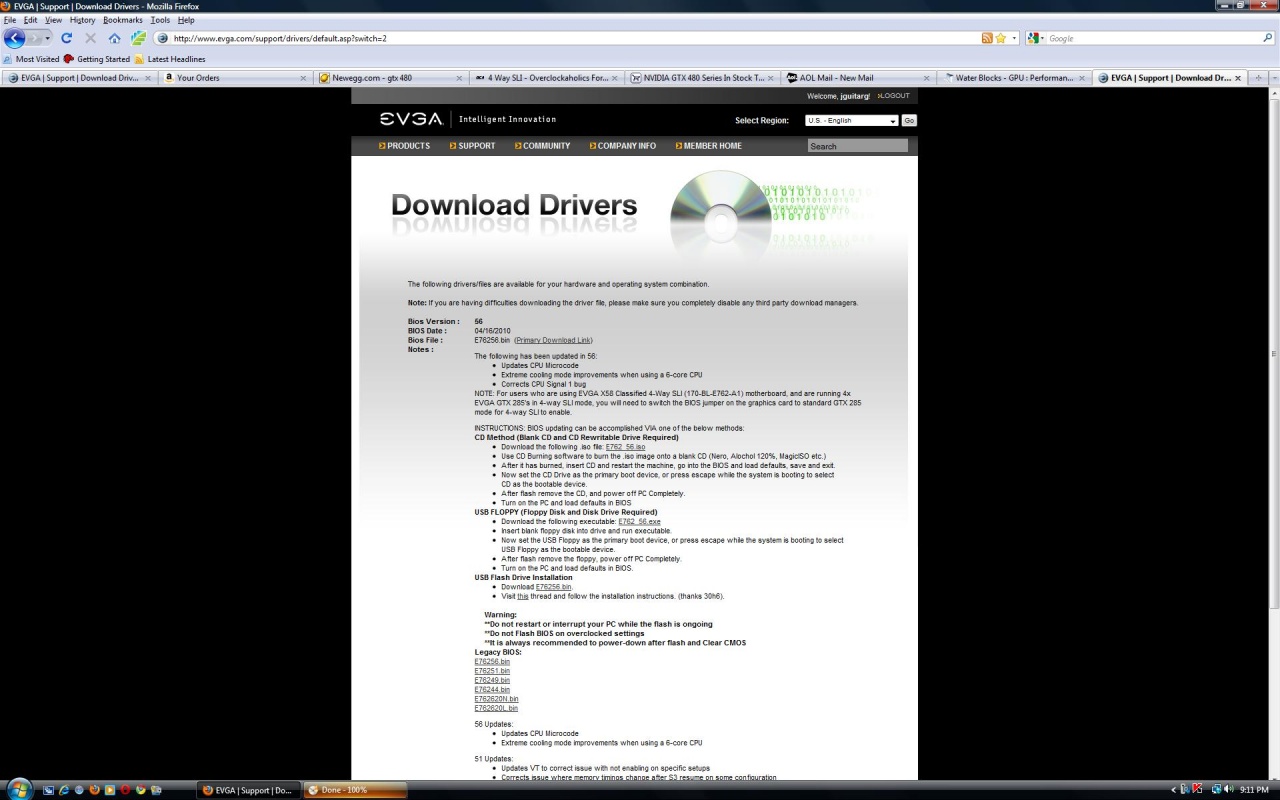The height and width of the screenshot is (800, 1280).
Task: Open a new tab with the plus button
Action: 1259,77
